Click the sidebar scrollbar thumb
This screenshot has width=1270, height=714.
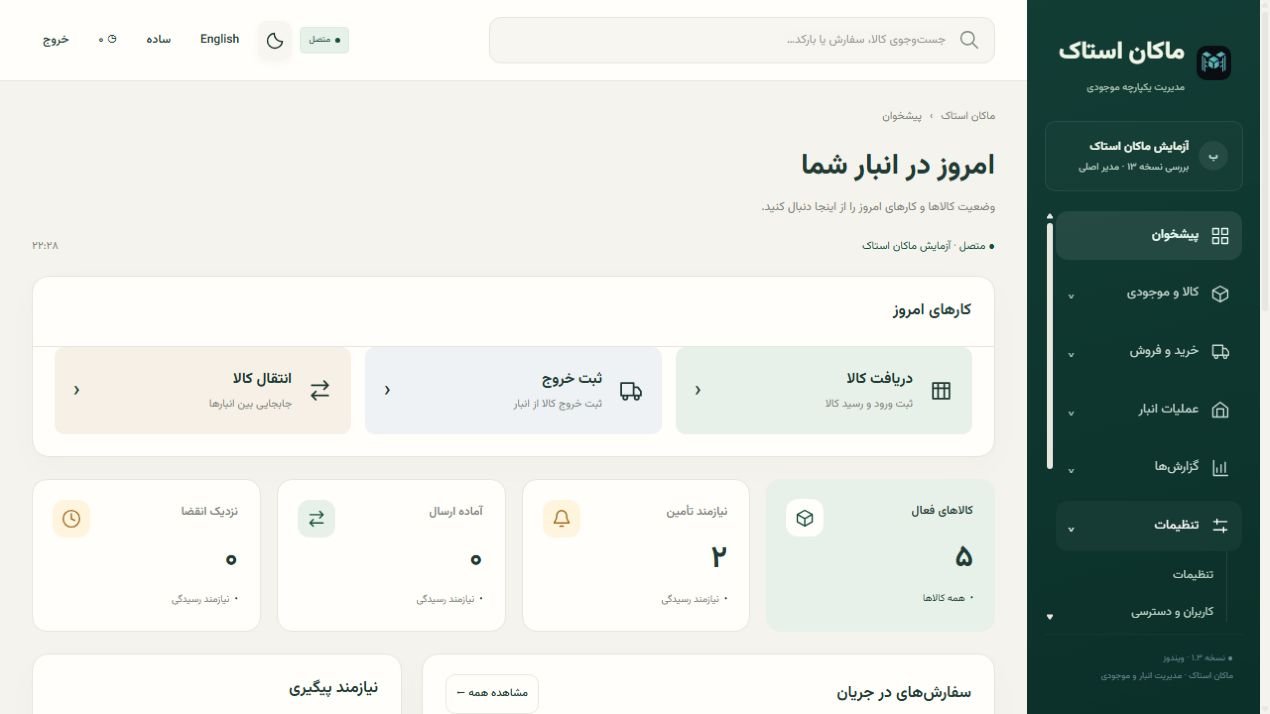1050,345
